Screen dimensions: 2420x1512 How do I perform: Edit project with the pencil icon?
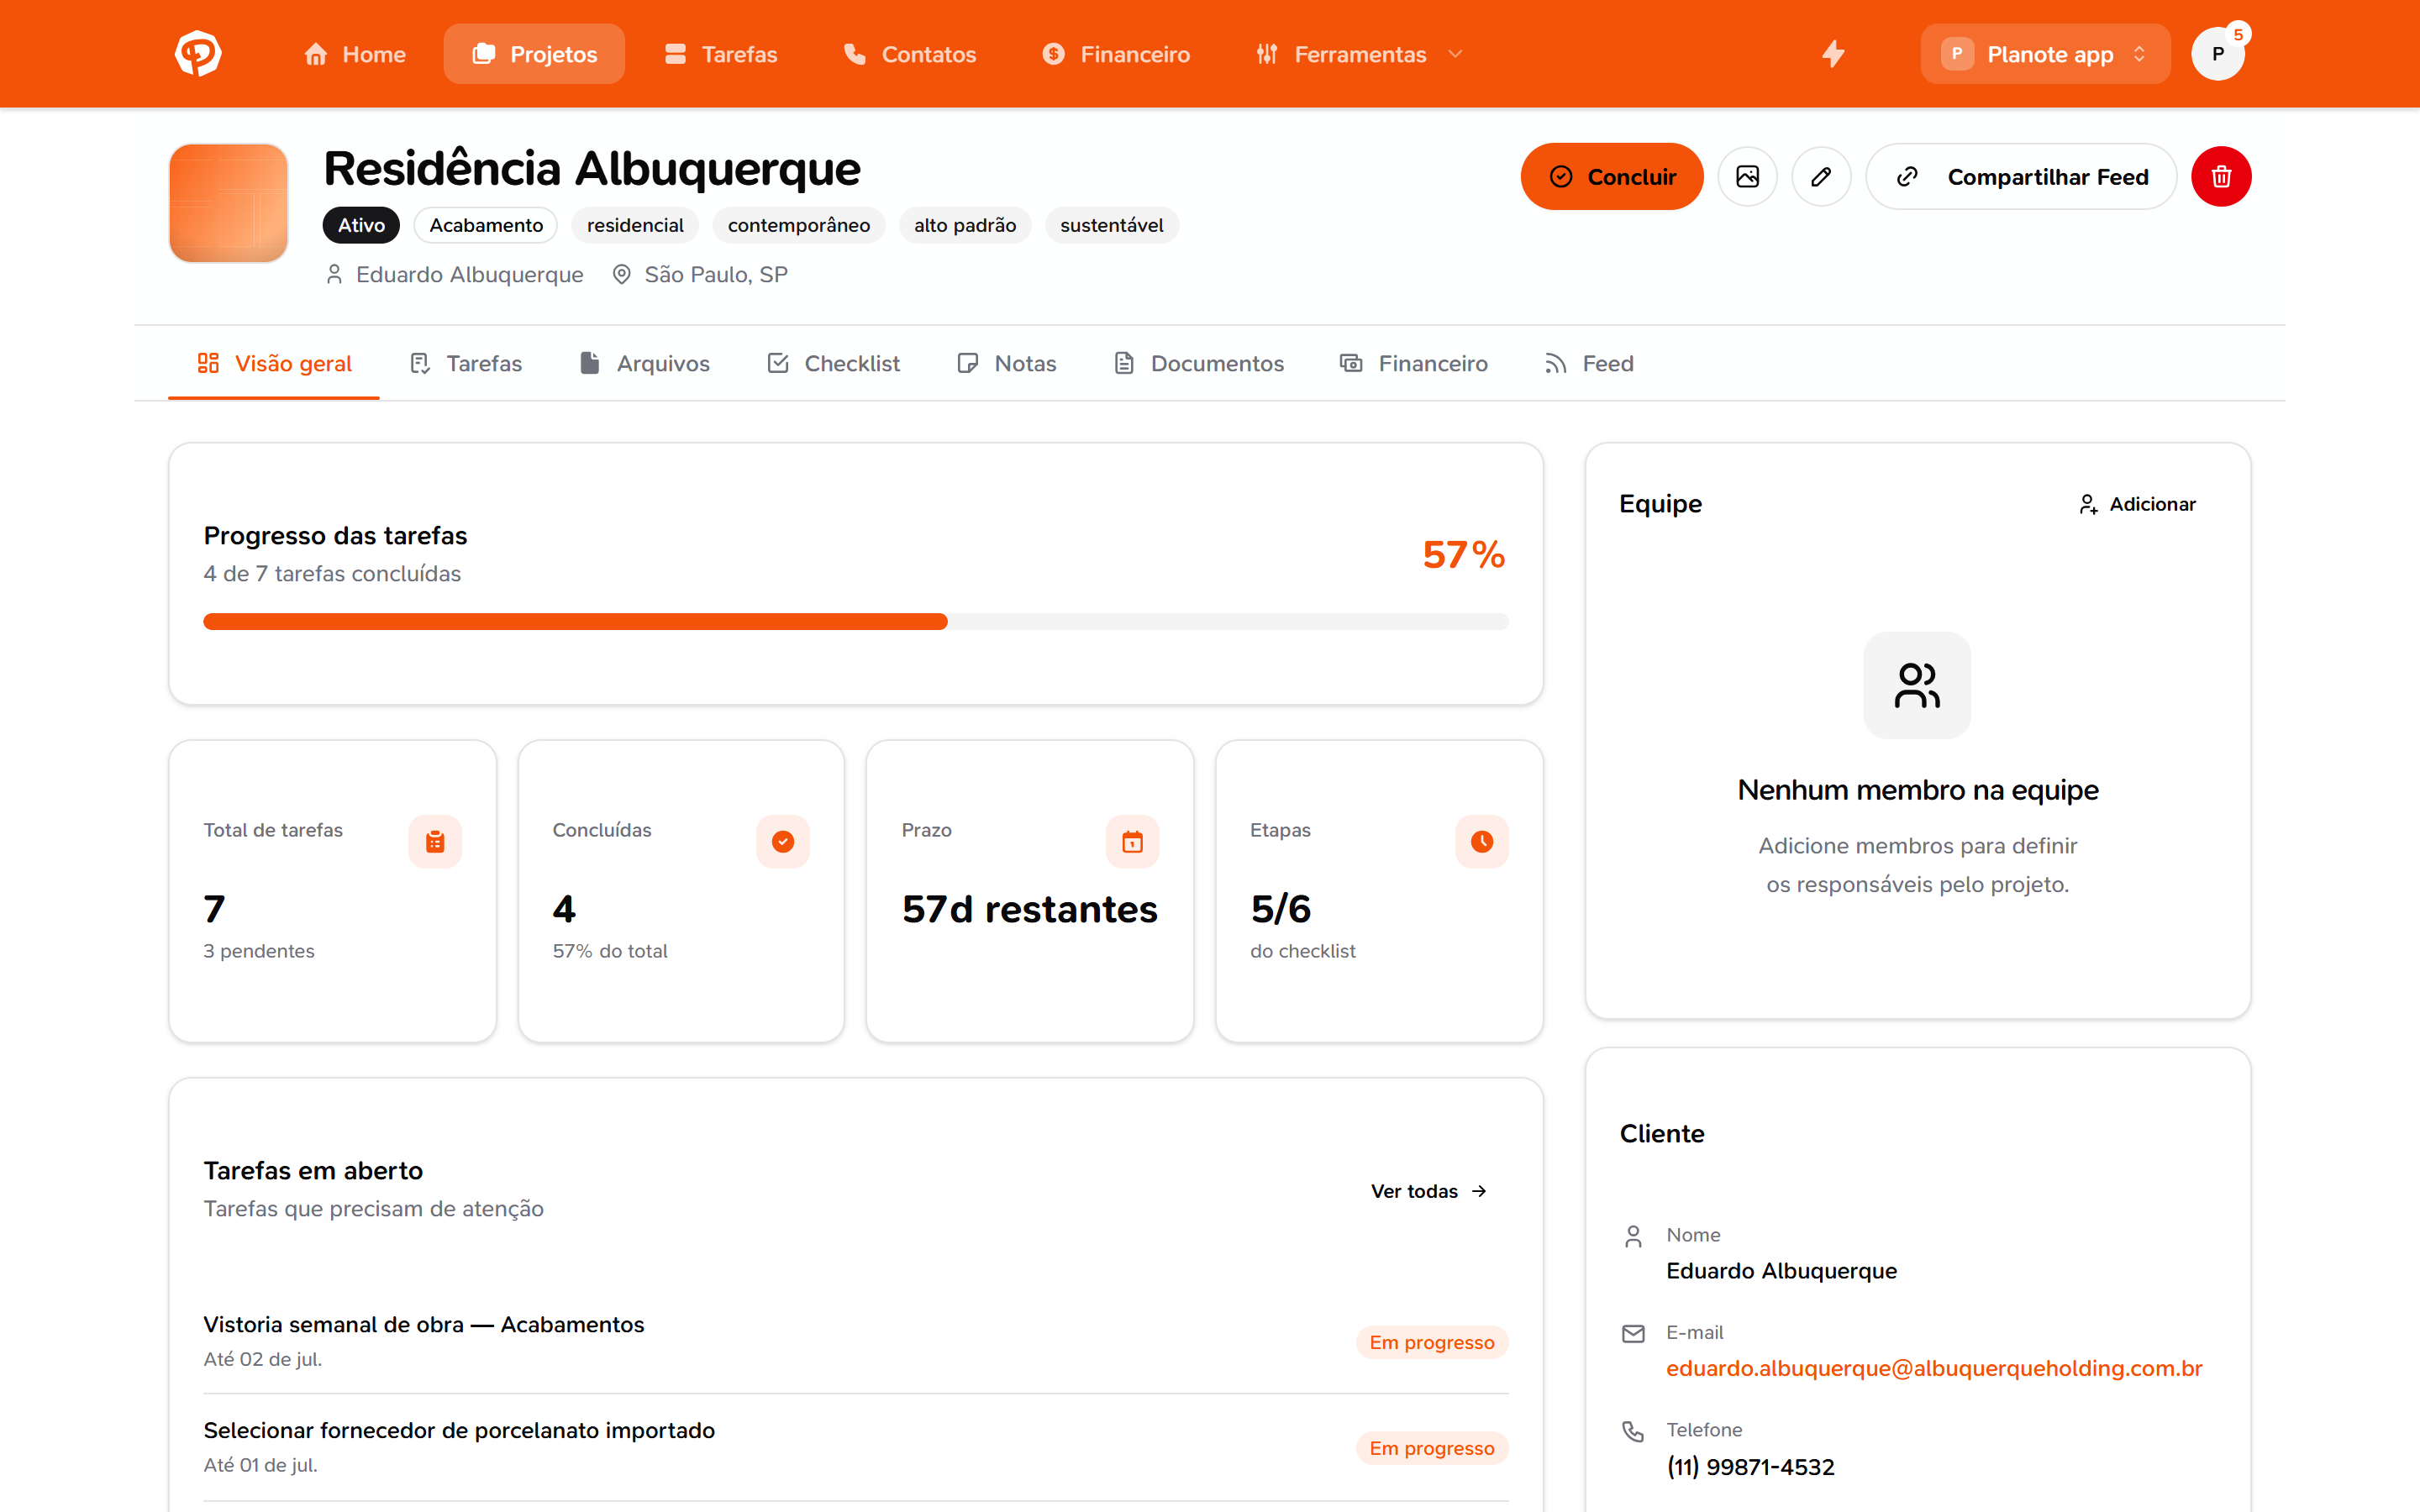click(x=1821, y=177)
